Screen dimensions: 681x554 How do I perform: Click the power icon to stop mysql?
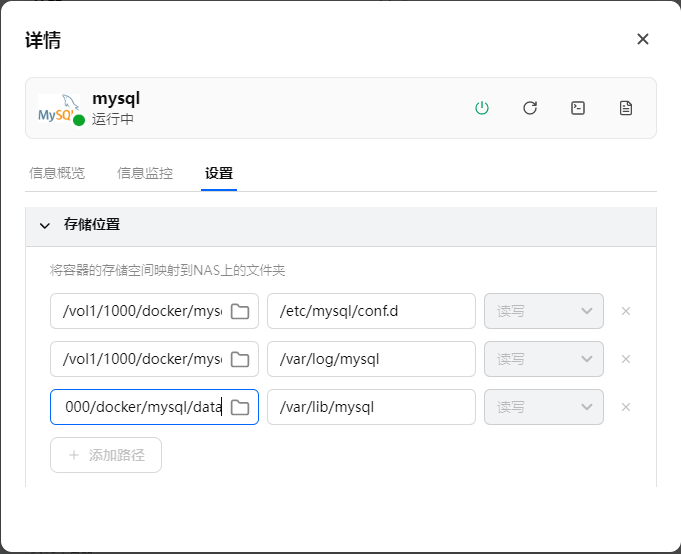482,108
